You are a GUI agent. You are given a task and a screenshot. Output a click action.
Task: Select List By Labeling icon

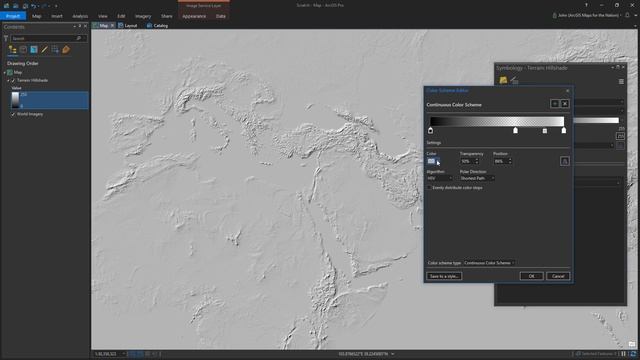pos(66,50)
